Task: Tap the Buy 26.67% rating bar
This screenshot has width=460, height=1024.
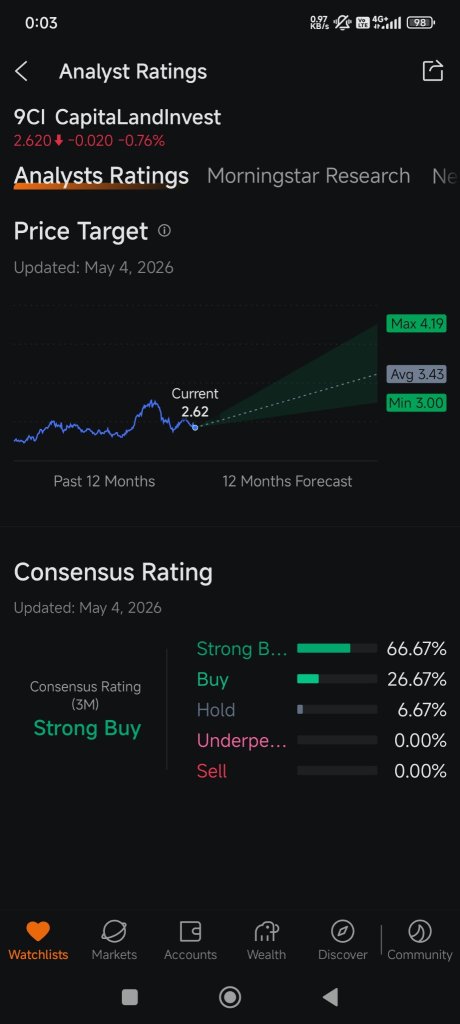Action: [x=337, y=679]
